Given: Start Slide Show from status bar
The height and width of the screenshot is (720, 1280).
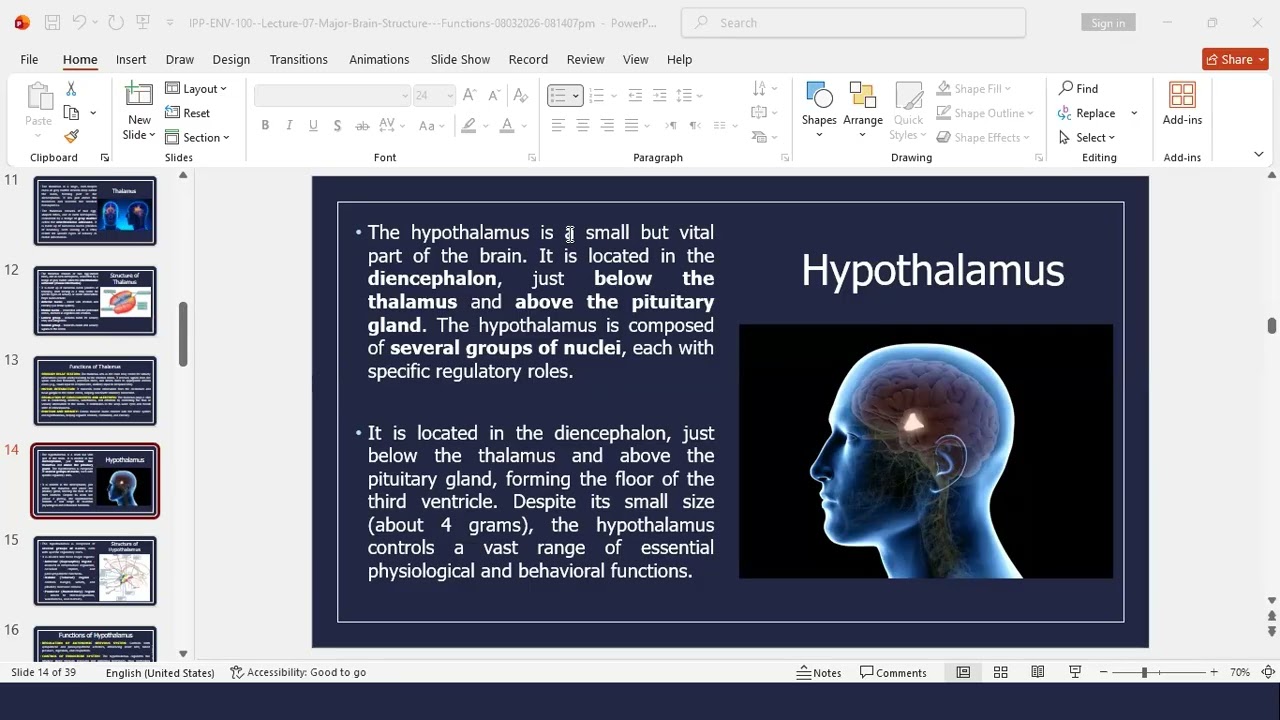Looking at the screenshot, I should click(x=1075, y=672).
